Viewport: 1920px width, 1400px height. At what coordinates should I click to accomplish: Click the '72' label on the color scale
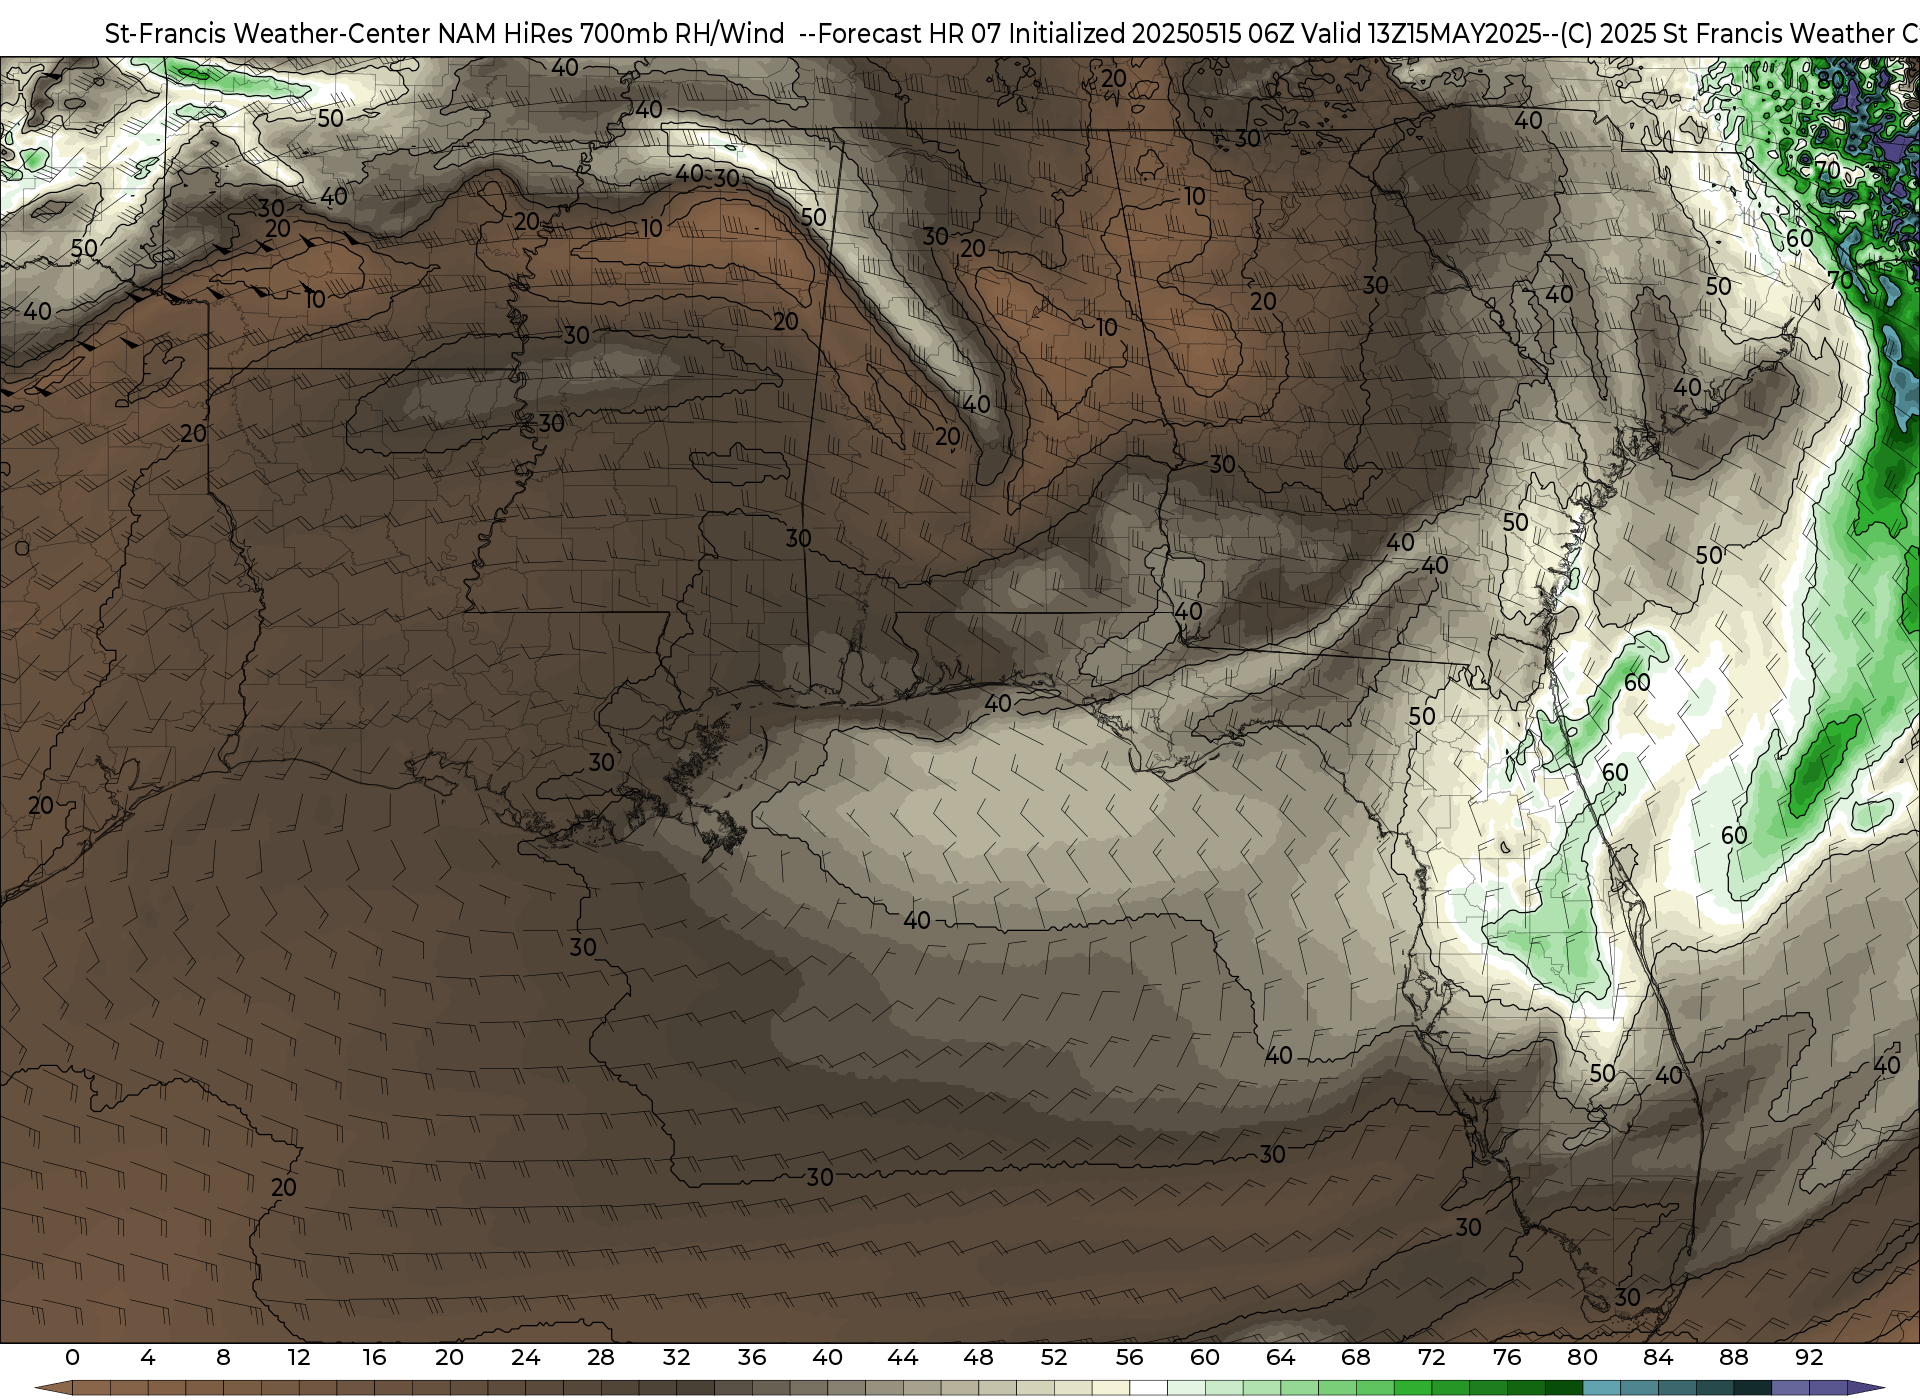[x=1431, y=1357]
